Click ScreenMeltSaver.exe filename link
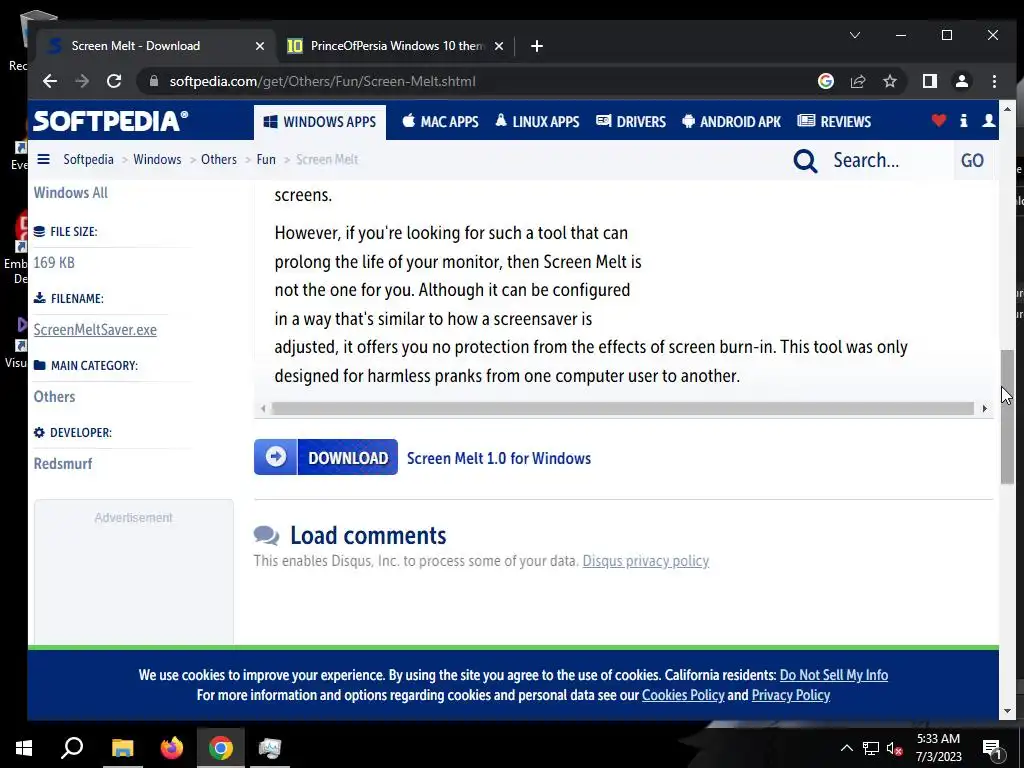The height and width of the screenshot is (768, 1024). (95, 330)
